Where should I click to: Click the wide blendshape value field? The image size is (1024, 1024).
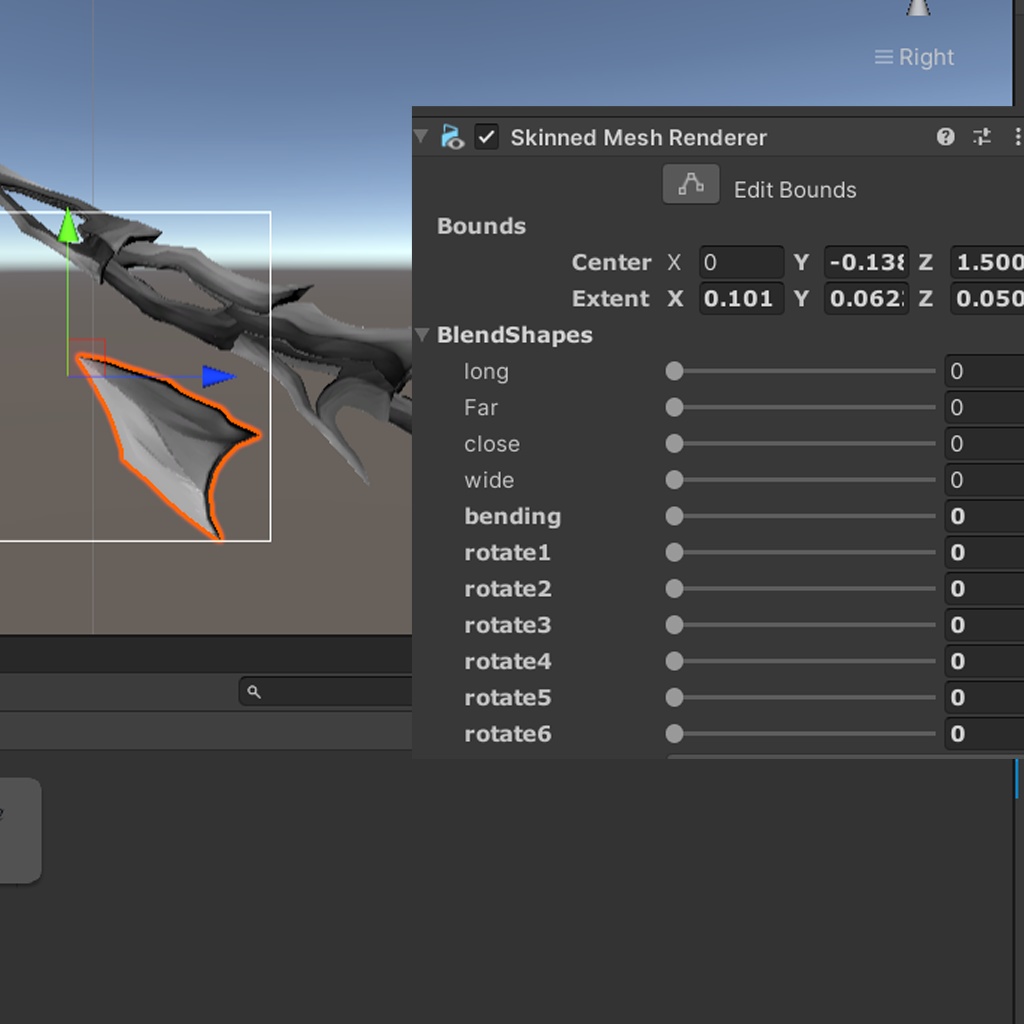point(984,480)
